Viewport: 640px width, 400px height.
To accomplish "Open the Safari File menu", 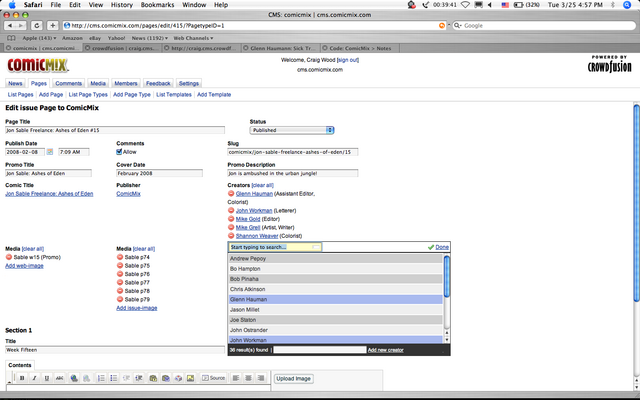I will tap(56, 5).
